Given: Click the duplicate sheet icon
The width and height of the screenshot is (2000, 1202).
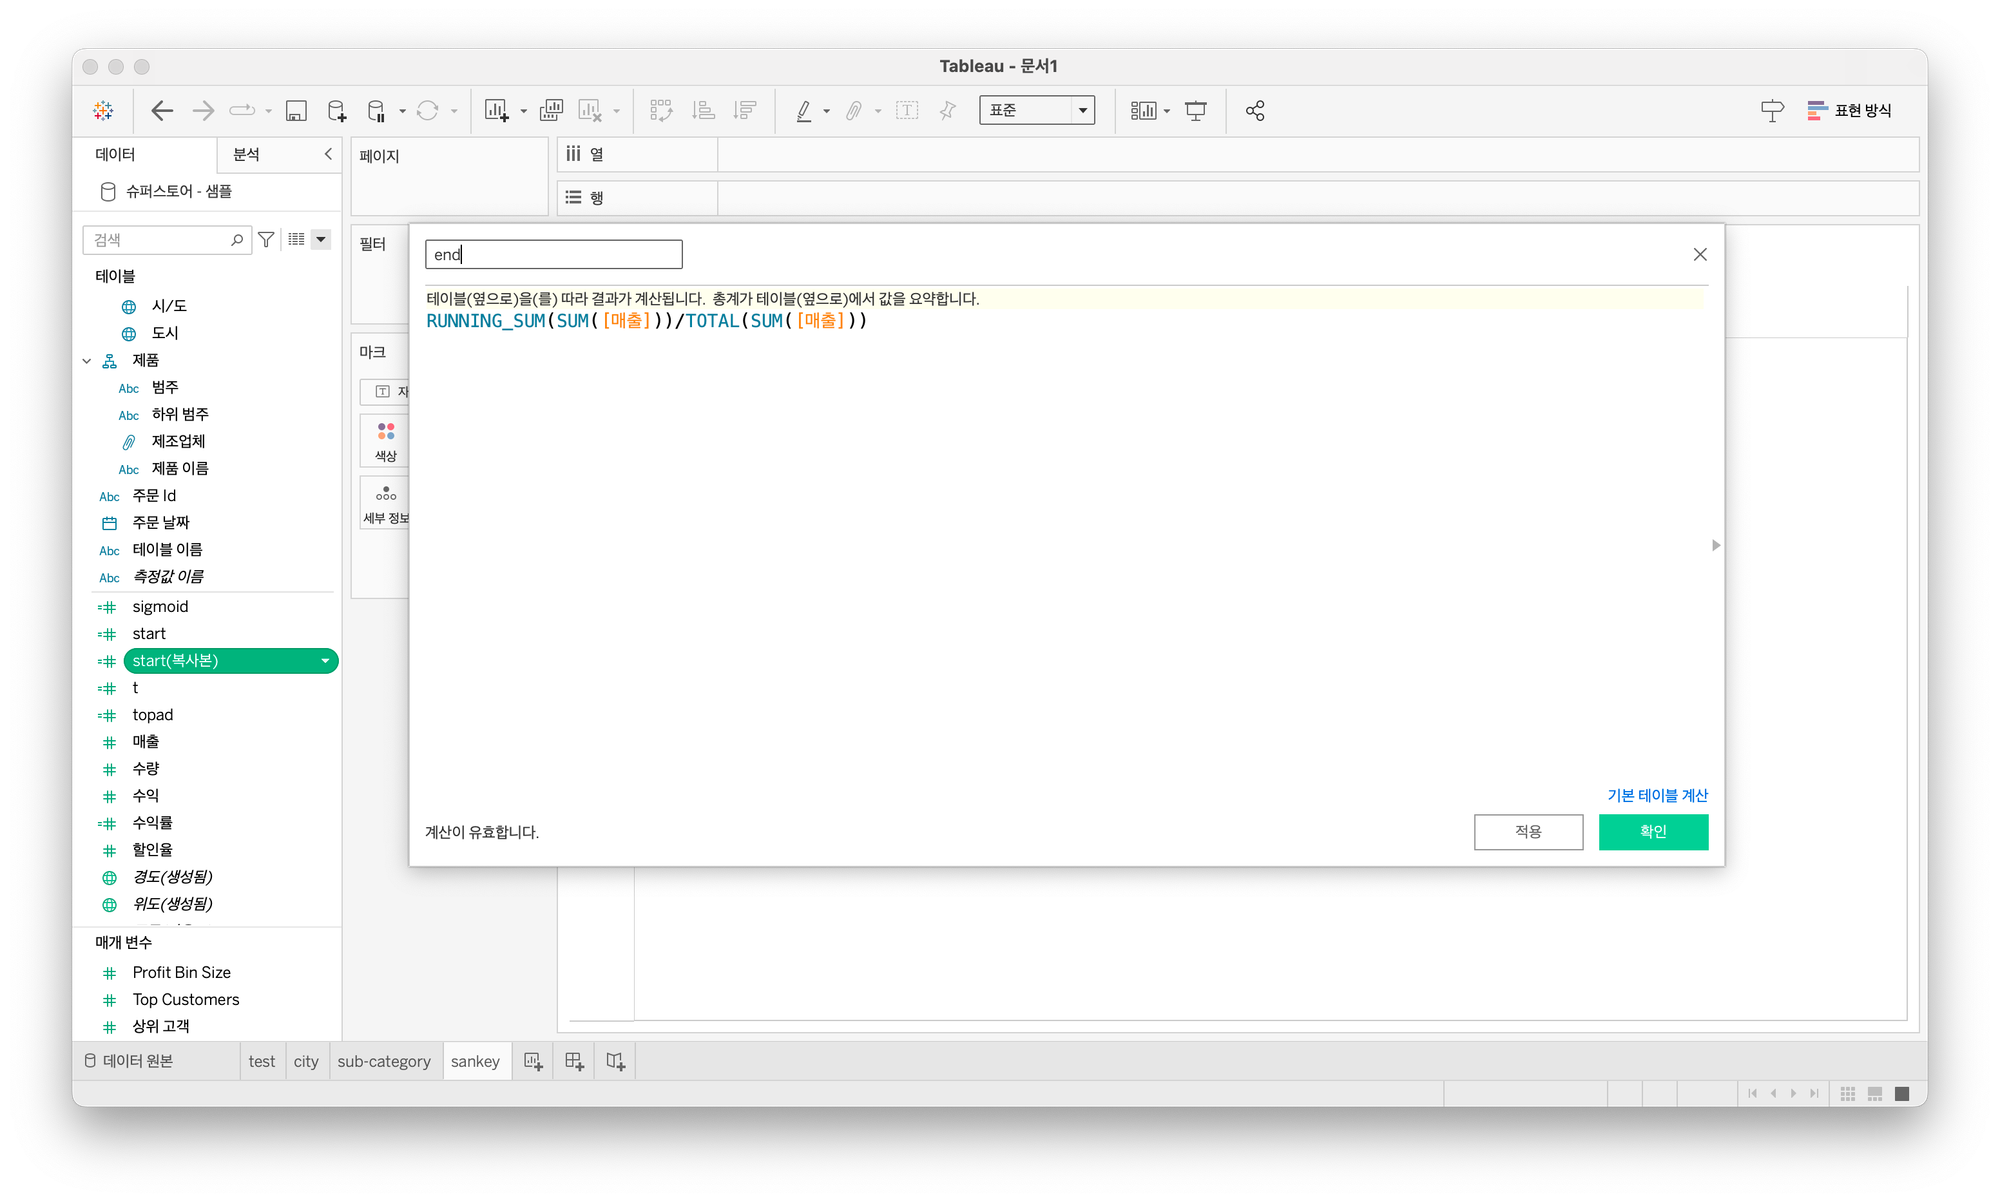Looking at the screenshot, I should point(551,111).
